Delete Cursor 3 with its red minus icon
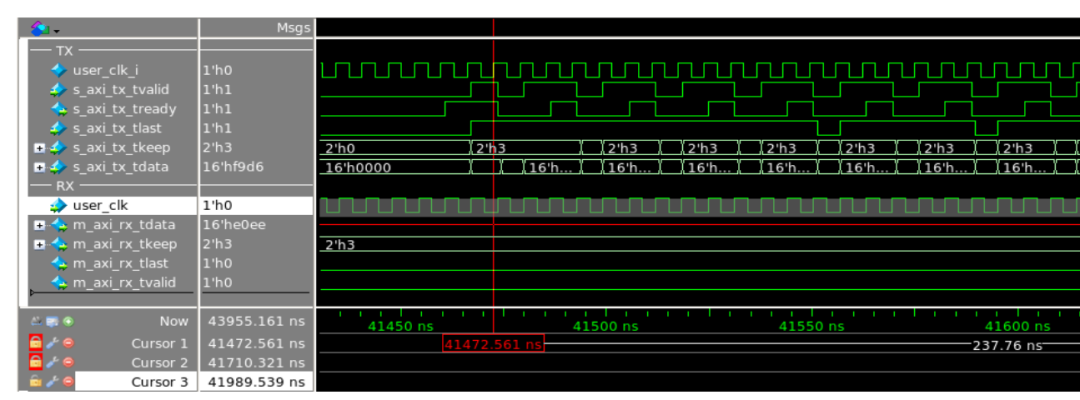The image size is (1080, 400). pyautogui.click(x=68, y=381)
